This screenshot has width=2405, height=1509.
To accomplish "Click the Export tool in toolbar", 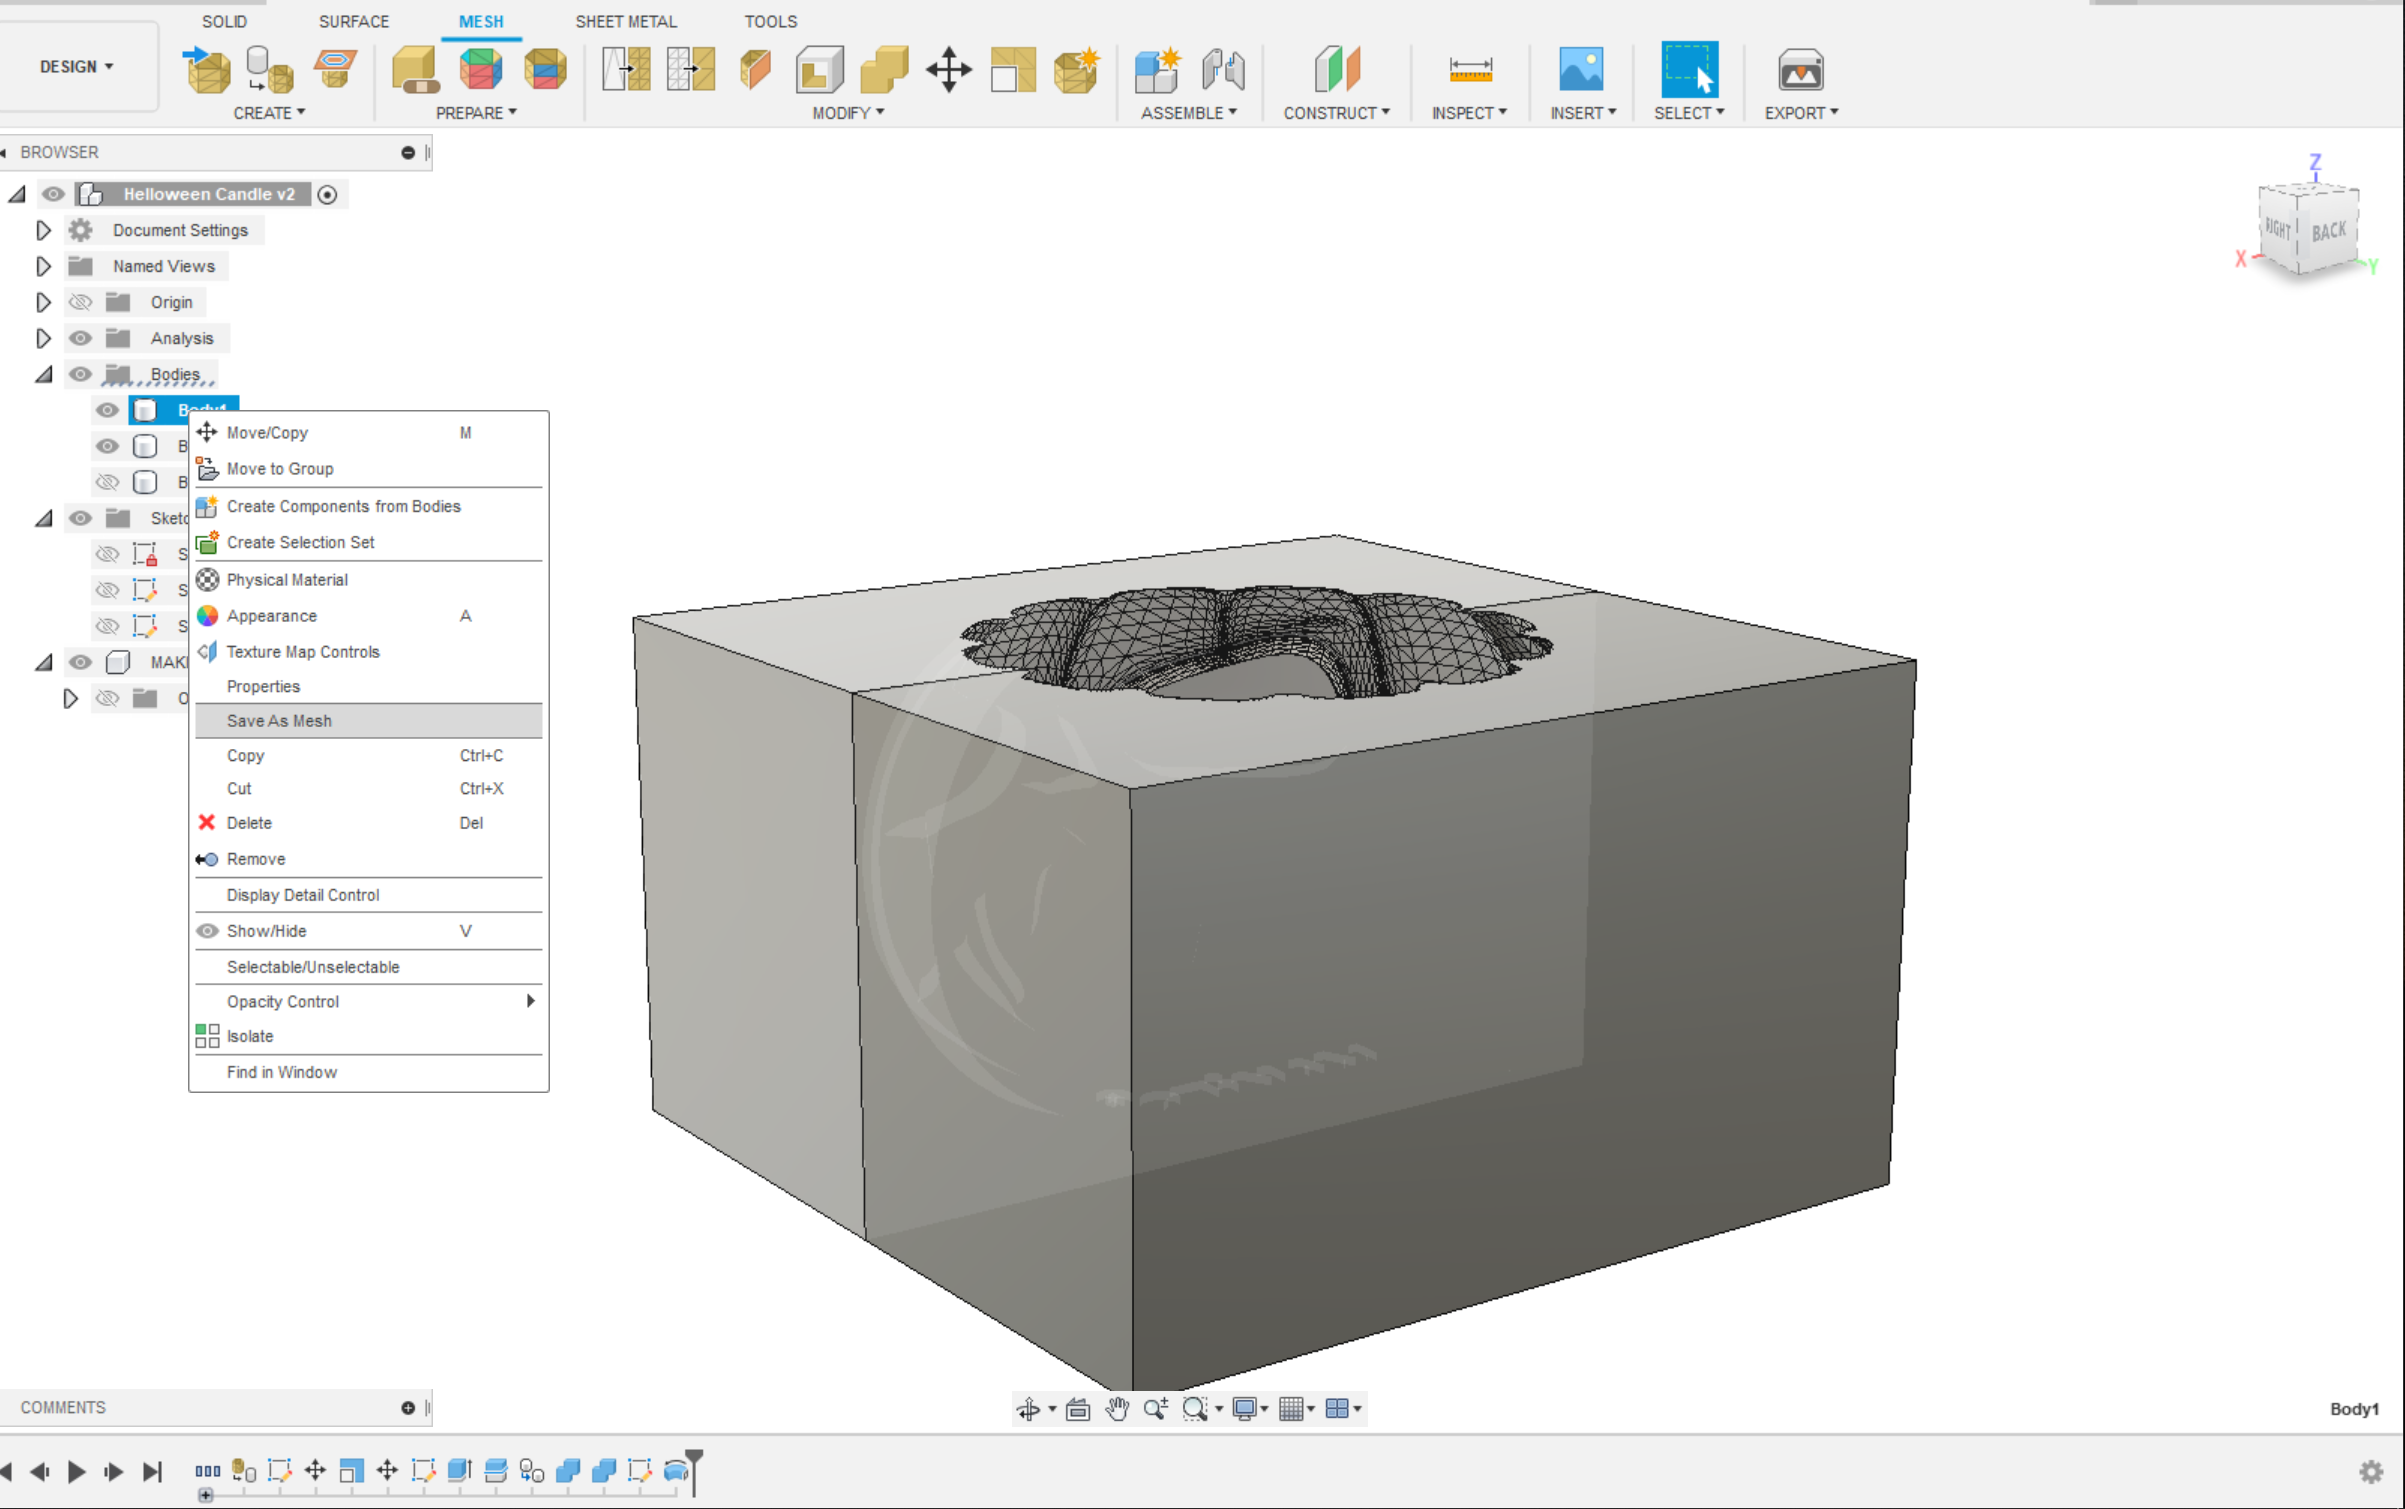I will pos(1799,70).
